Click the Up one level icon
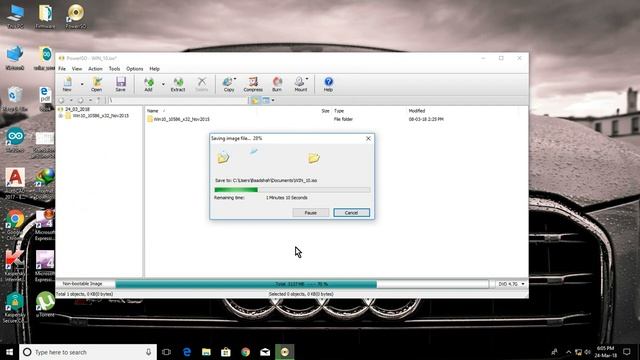The image size is (640, 360). pos(99,100)
